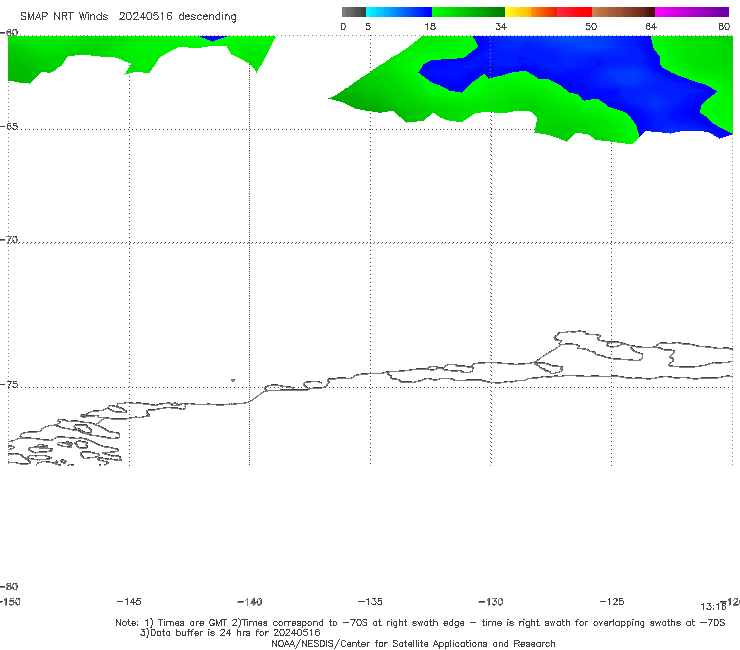Click the color scale label 64
The height and width of the screenshot is (650, 740).
click(x=651, y=26)
